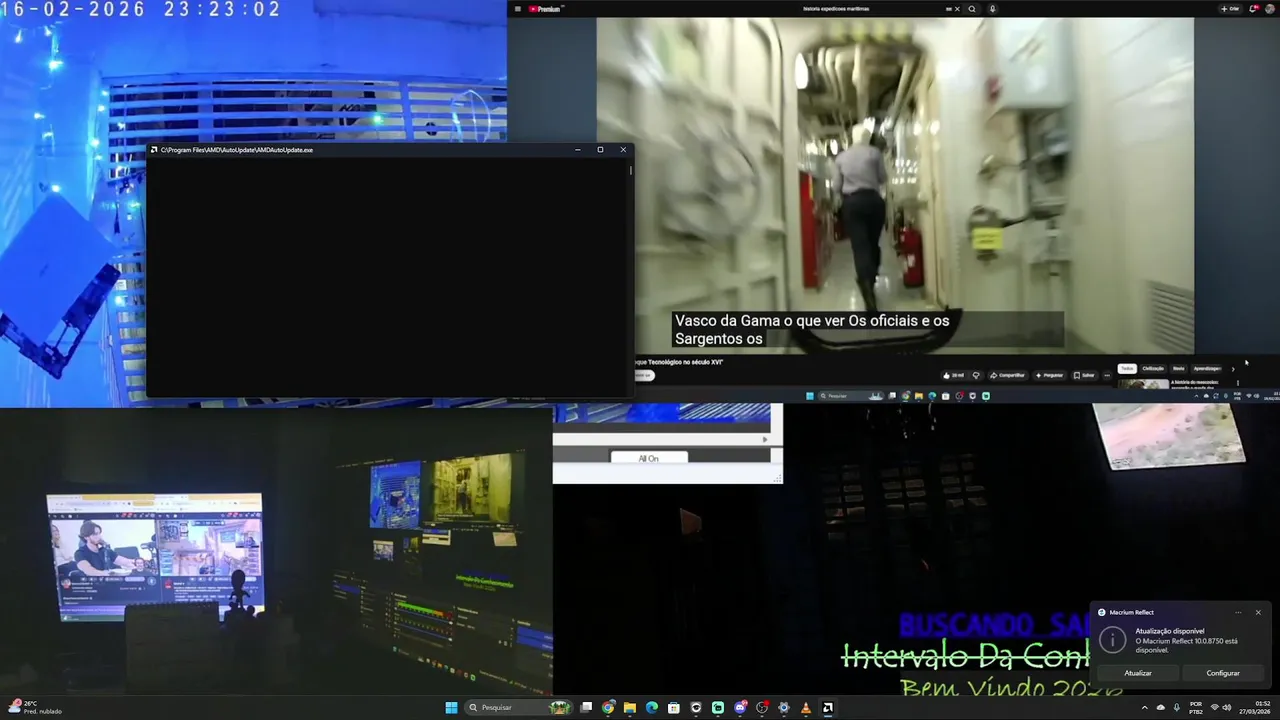The width and height of the screenshot is (1280, 720).
Task: Dismiss the Macrium Reflect notification
Action: click(1258, 612)
